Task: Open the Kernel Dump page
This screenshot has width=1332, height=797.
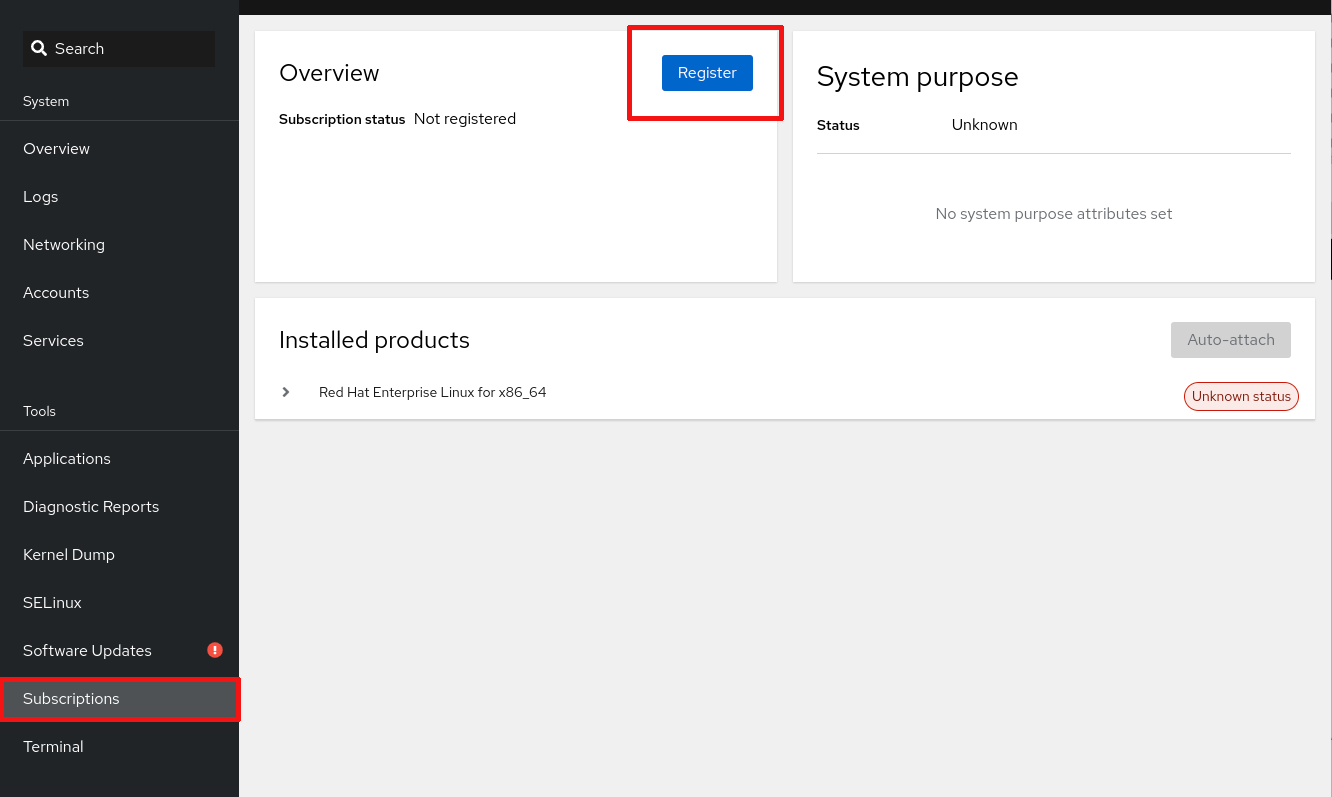Action: click(69, 555)
